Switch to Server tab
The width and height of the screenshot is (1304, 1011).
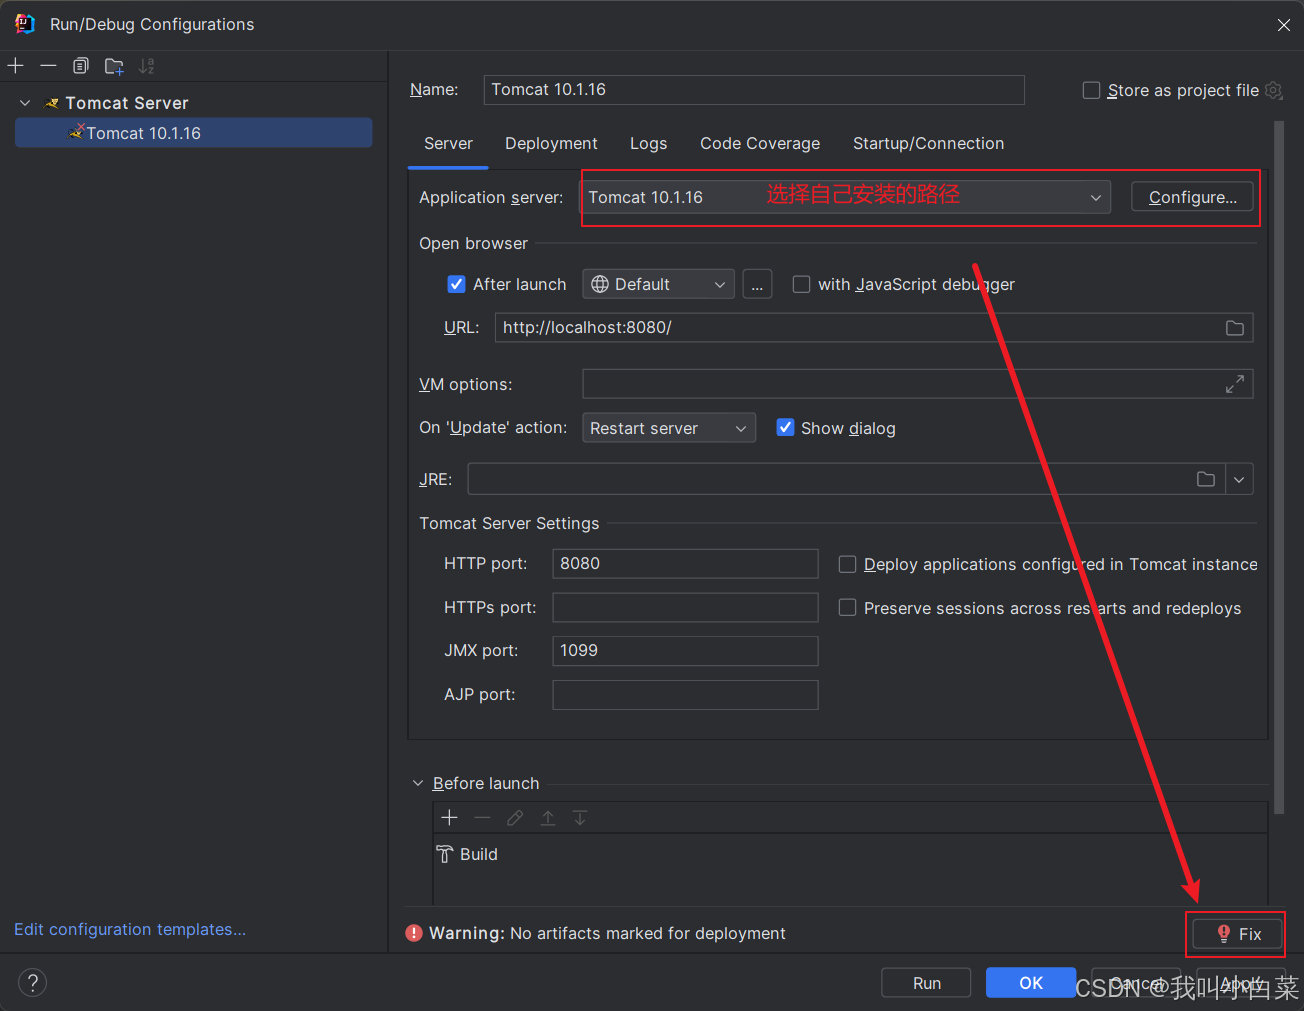point(448,144)
